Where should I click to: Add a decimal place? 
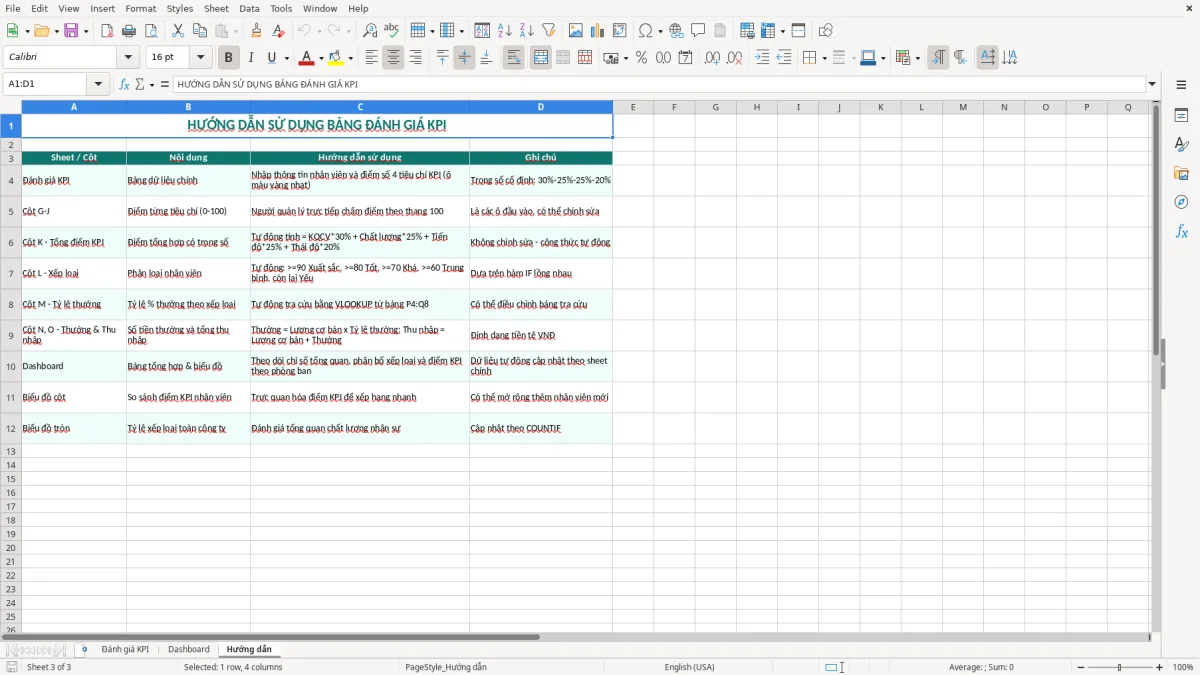point(713,58)
